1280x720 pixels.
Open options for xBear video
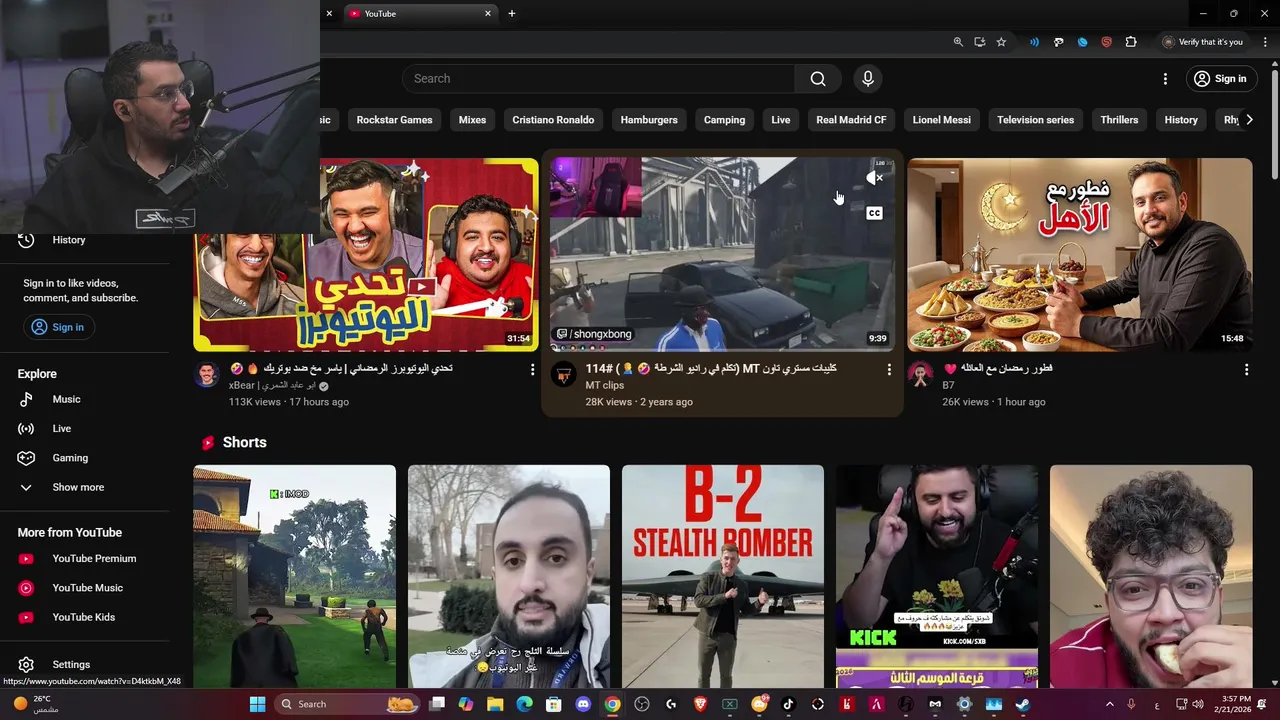(x=532, y=370)
